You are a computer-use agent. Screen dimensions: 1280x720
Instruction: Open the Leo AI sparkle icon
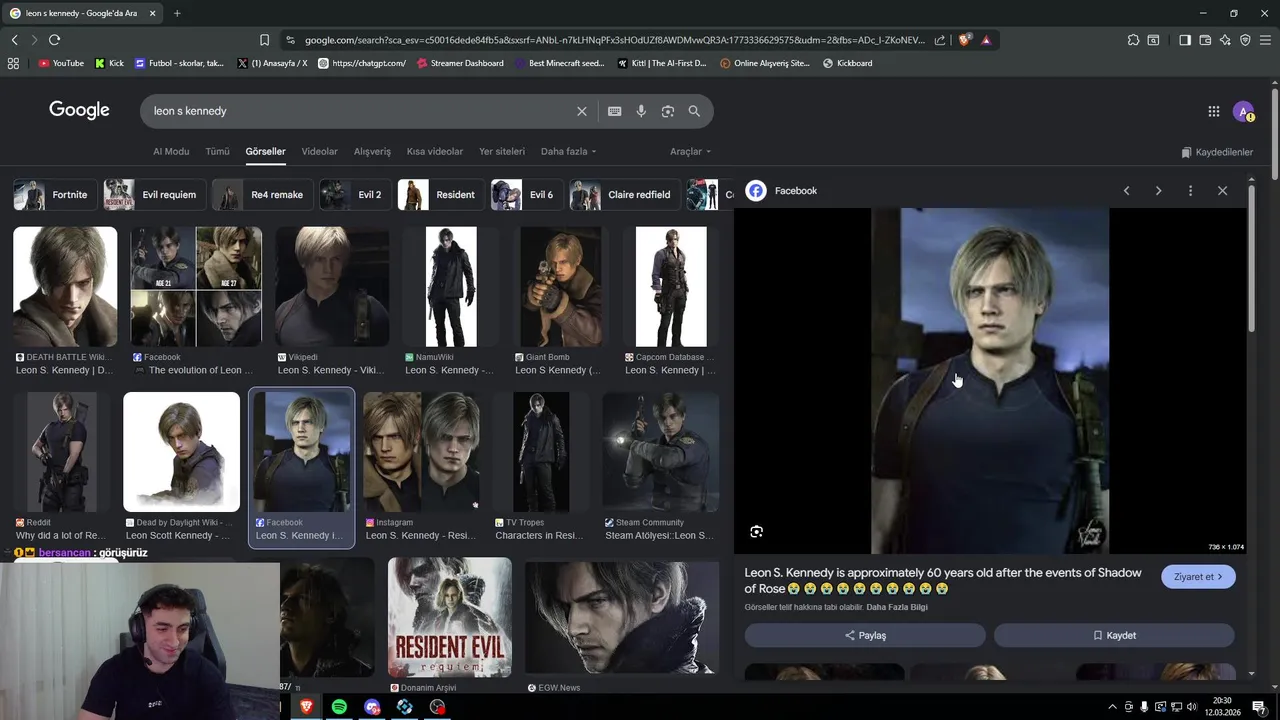click(1225, 40)
